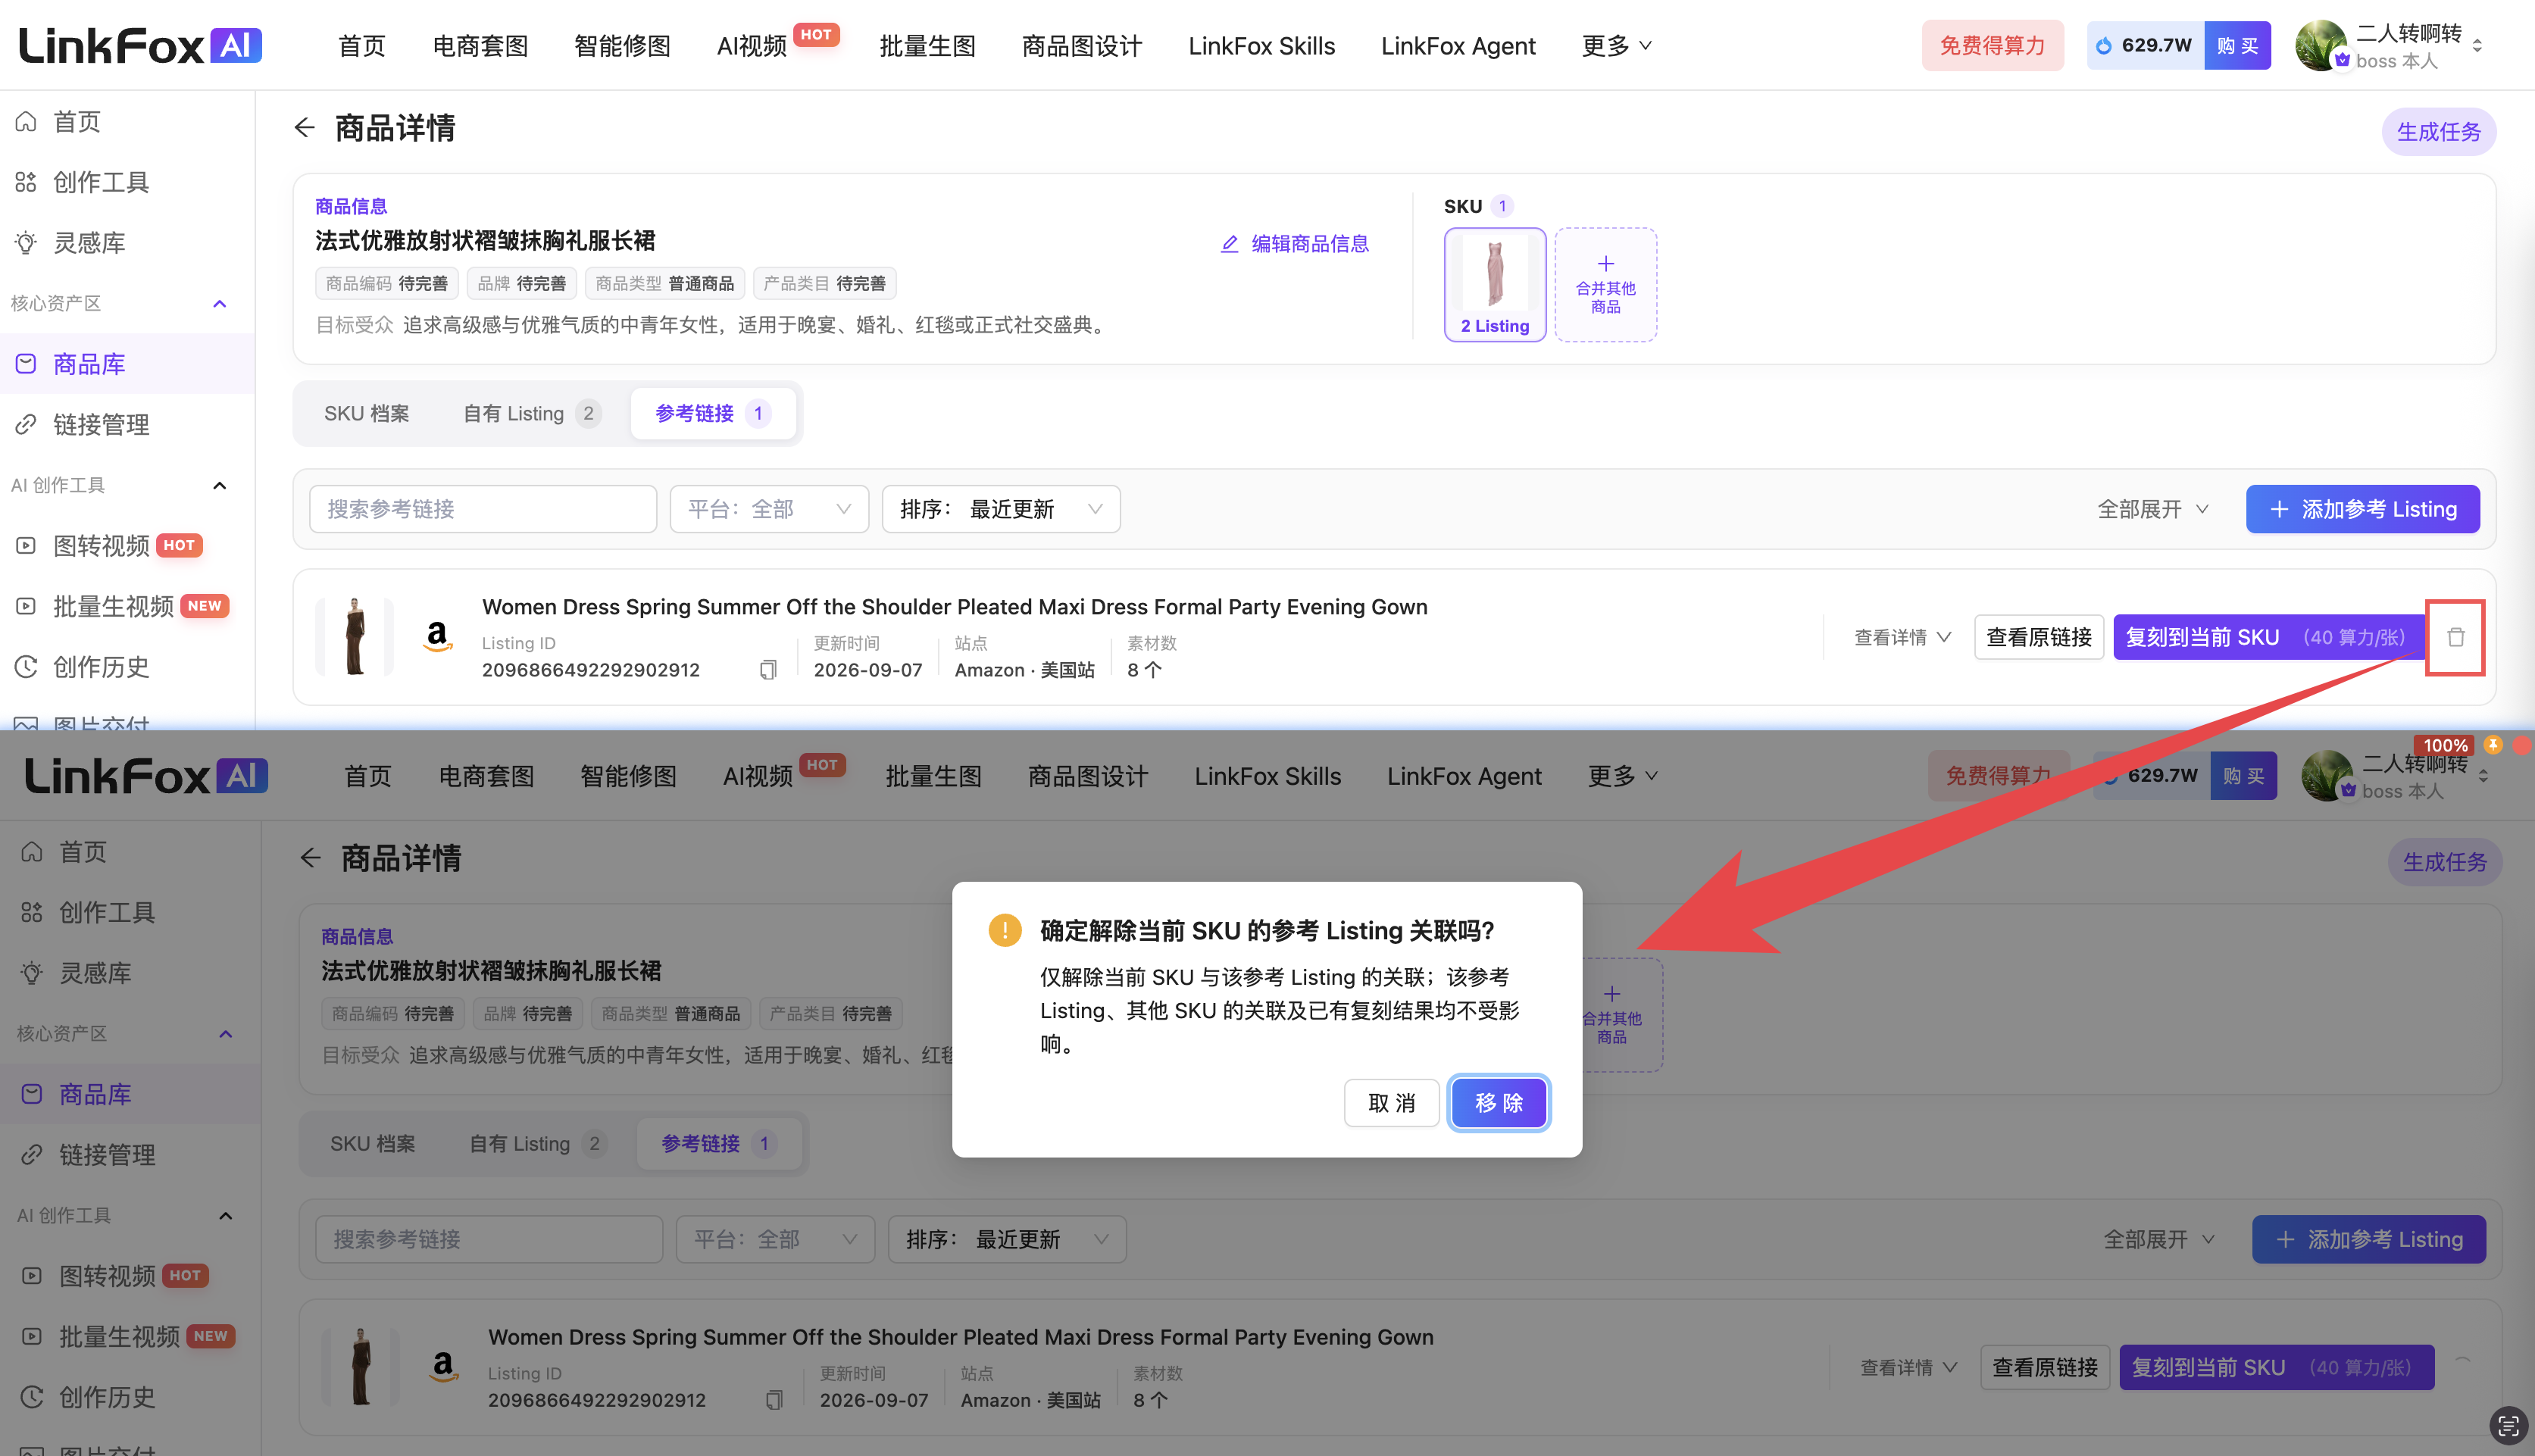Click 免费得算力 in the undimmed top bar
Viewport: 2535px width, 1456px height.
click(1992, 46)
